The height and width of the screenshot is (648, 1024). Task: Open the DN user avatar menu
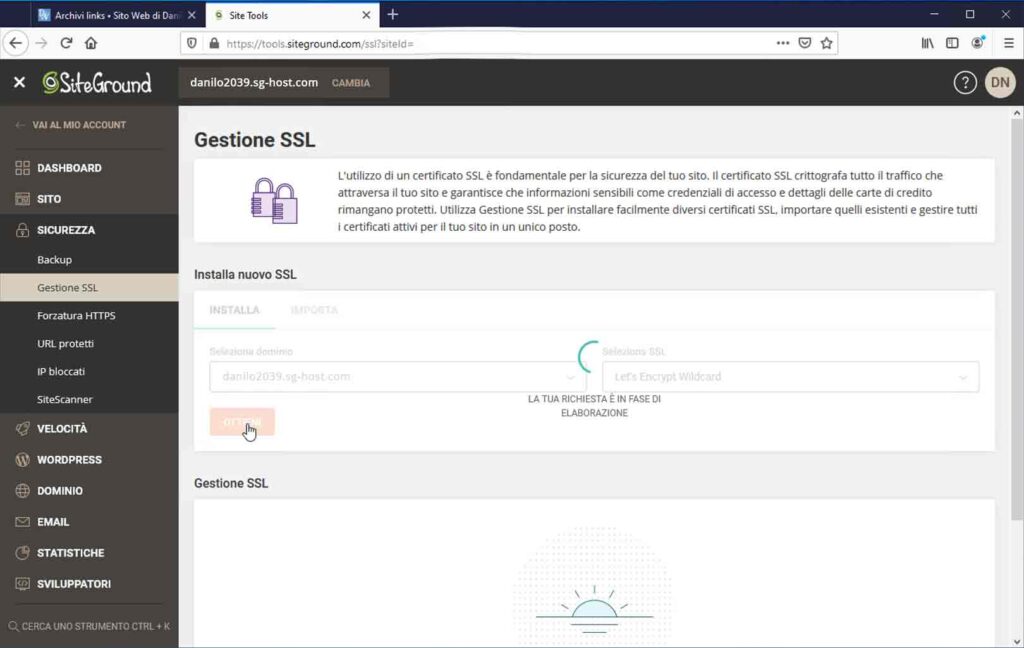[x=1000, y=82]
